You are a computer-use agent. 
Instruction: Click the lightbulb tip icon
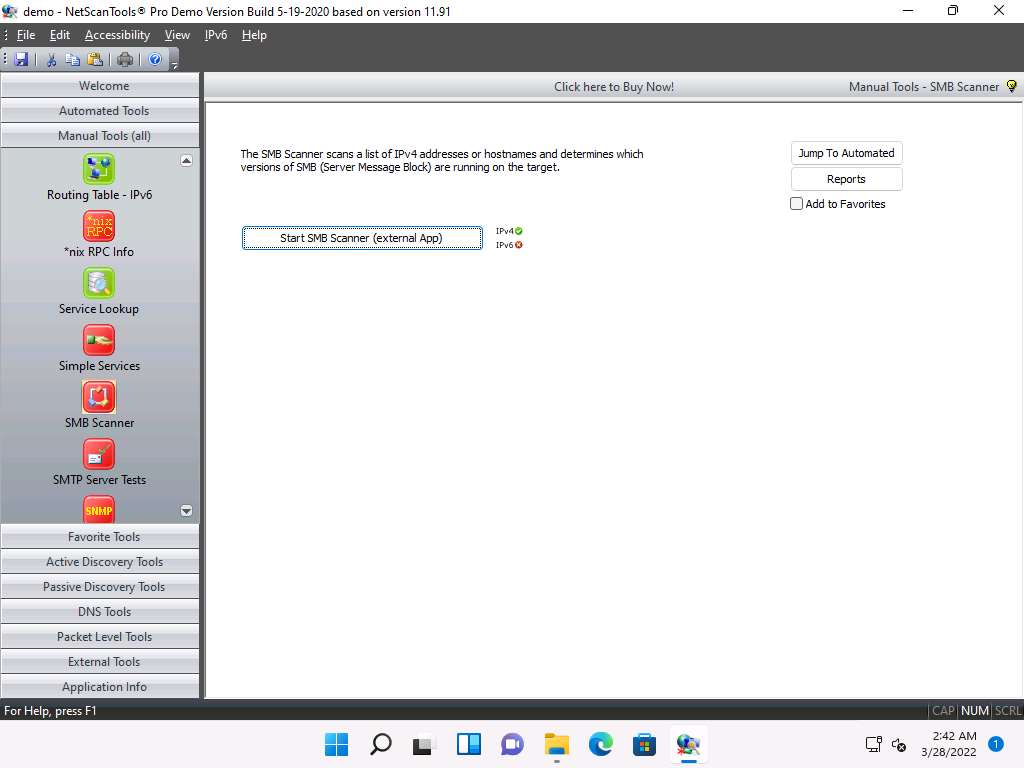pyautogui.click(x=1011, y=87)
